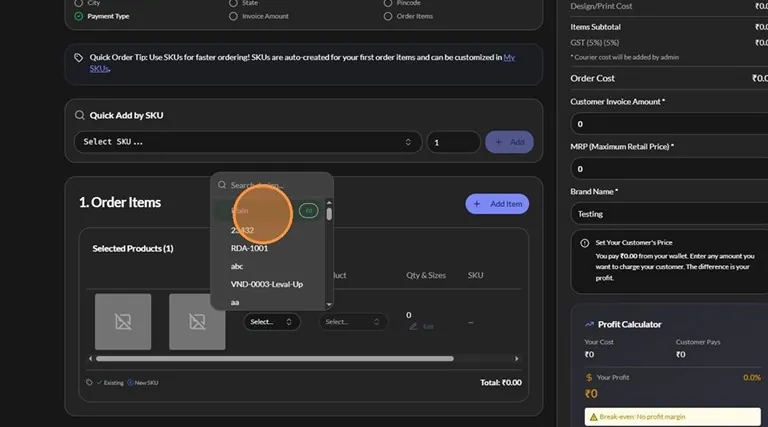Image resolution: width=768 pixels, height=427 pixels.
Task: Click the Order Cost label
Action: click(592, 78)
